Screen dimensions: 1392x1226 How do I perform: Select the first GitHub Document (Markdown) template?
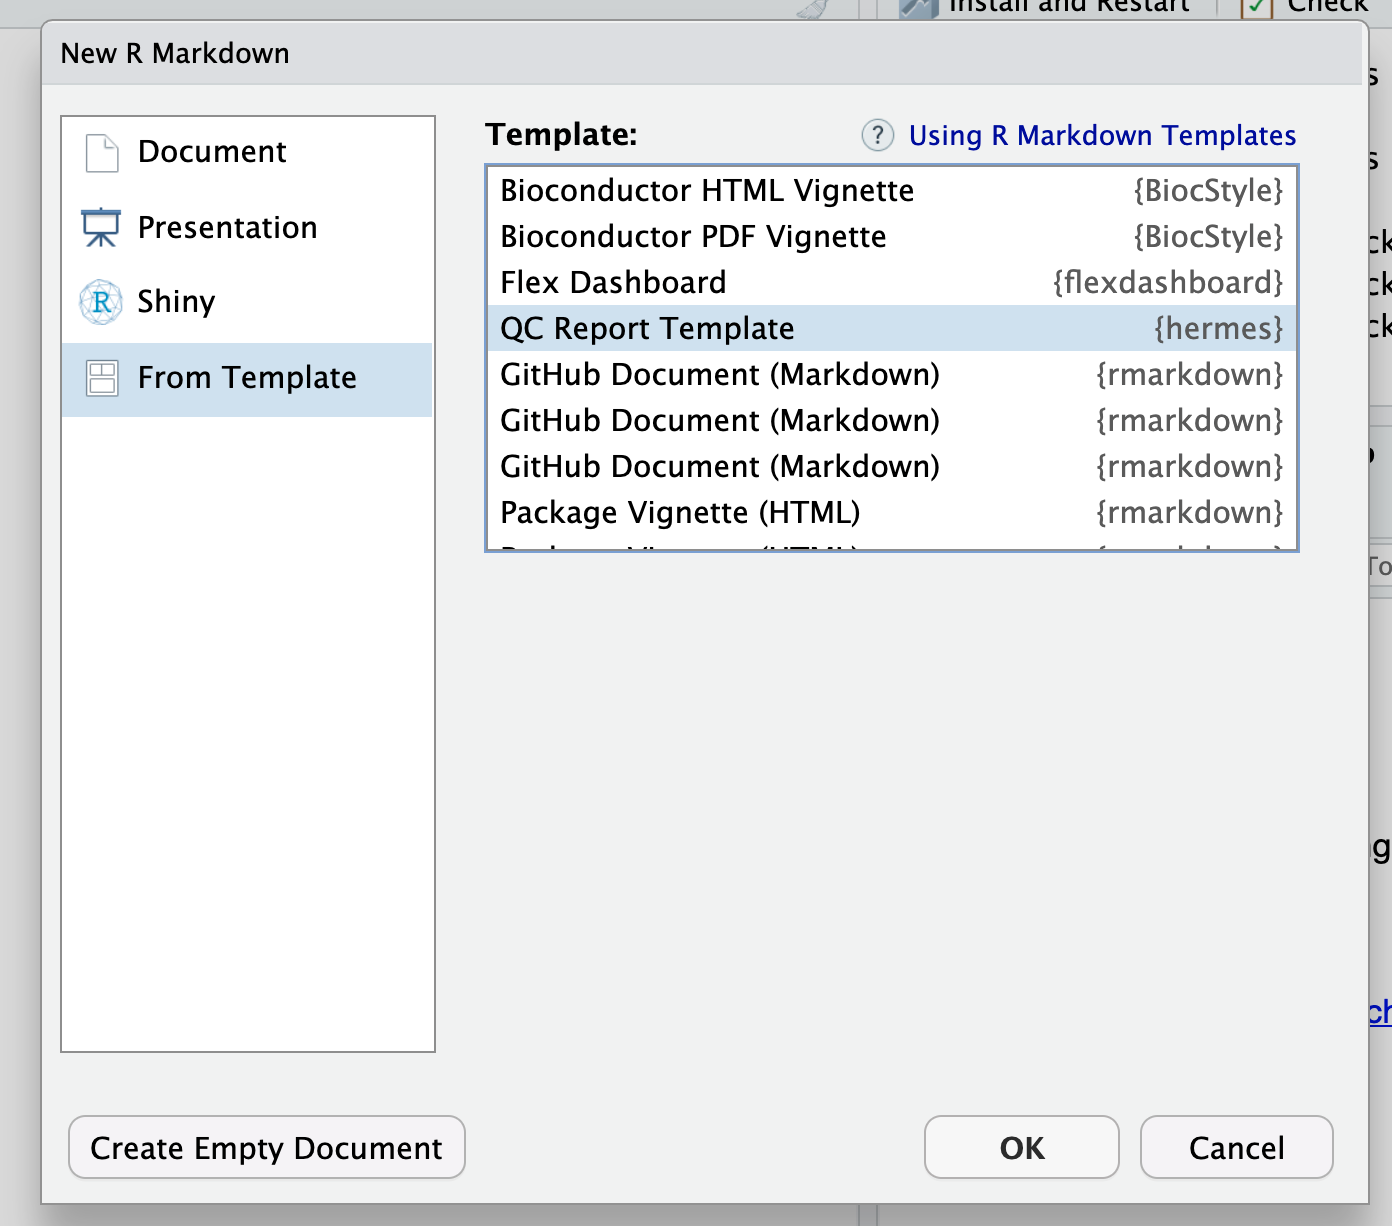click(720, 374)
